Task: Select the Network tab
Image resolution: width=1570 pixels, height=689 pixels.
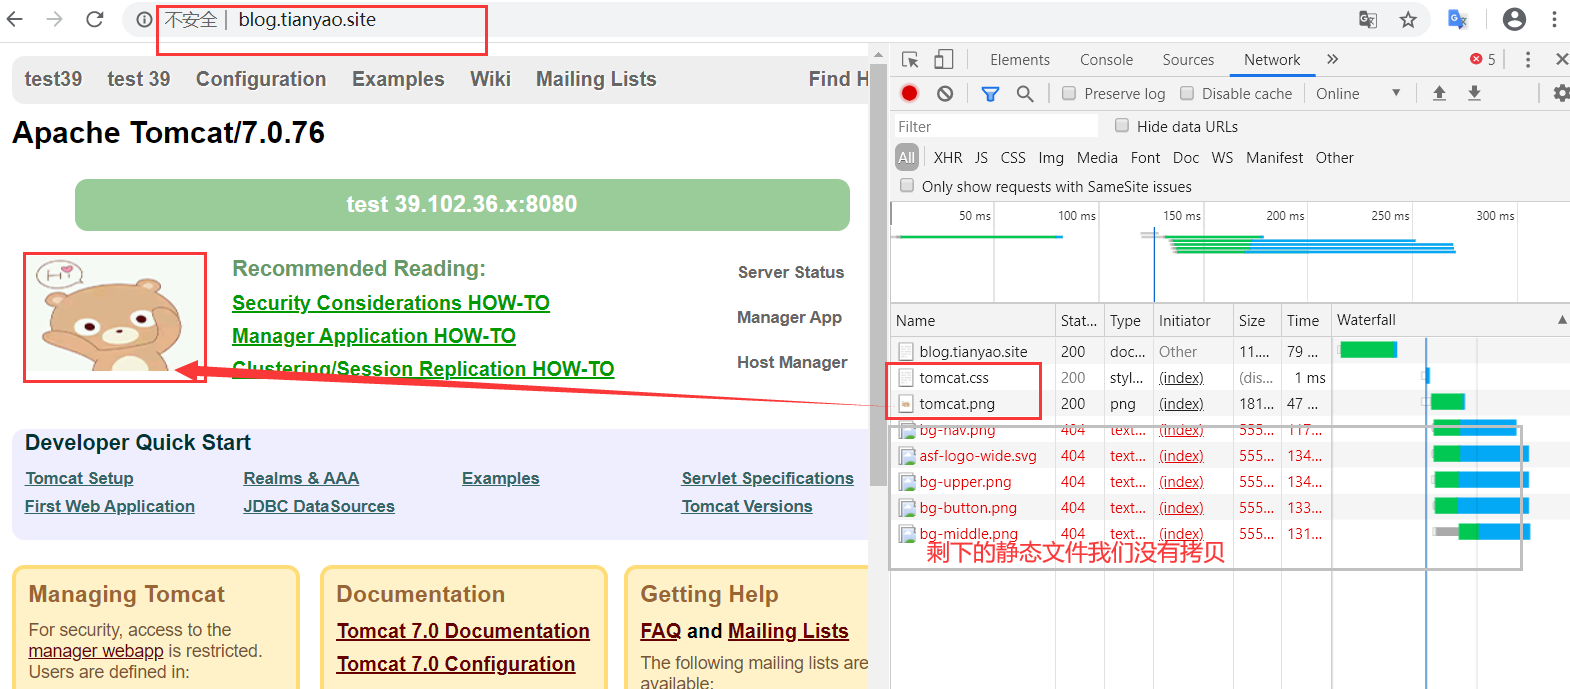Action: pos(1272,60)
